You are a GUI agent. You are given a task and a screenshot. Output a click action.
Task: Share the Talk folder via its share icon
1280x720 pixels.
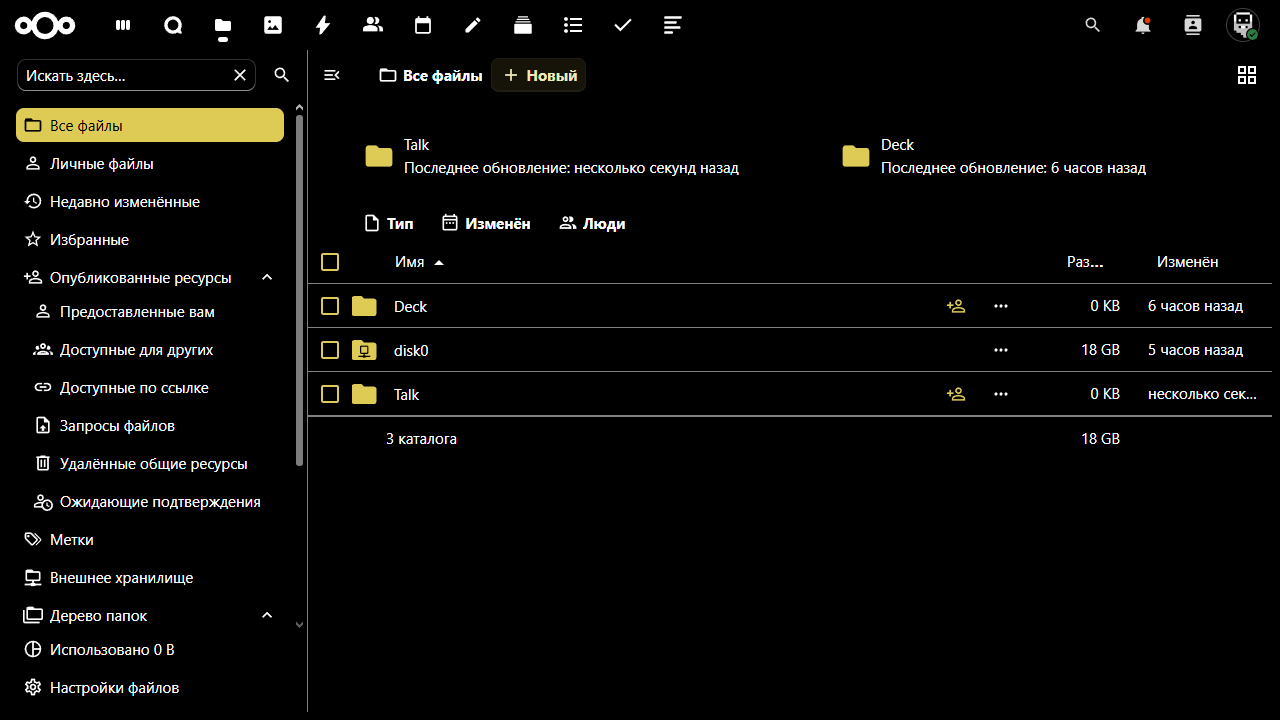[955, 393]
